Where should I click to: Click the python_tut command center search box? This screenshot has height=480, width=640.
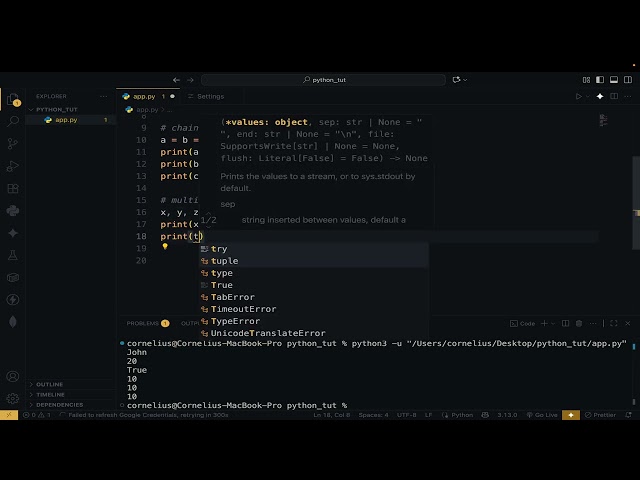(323, 80)
